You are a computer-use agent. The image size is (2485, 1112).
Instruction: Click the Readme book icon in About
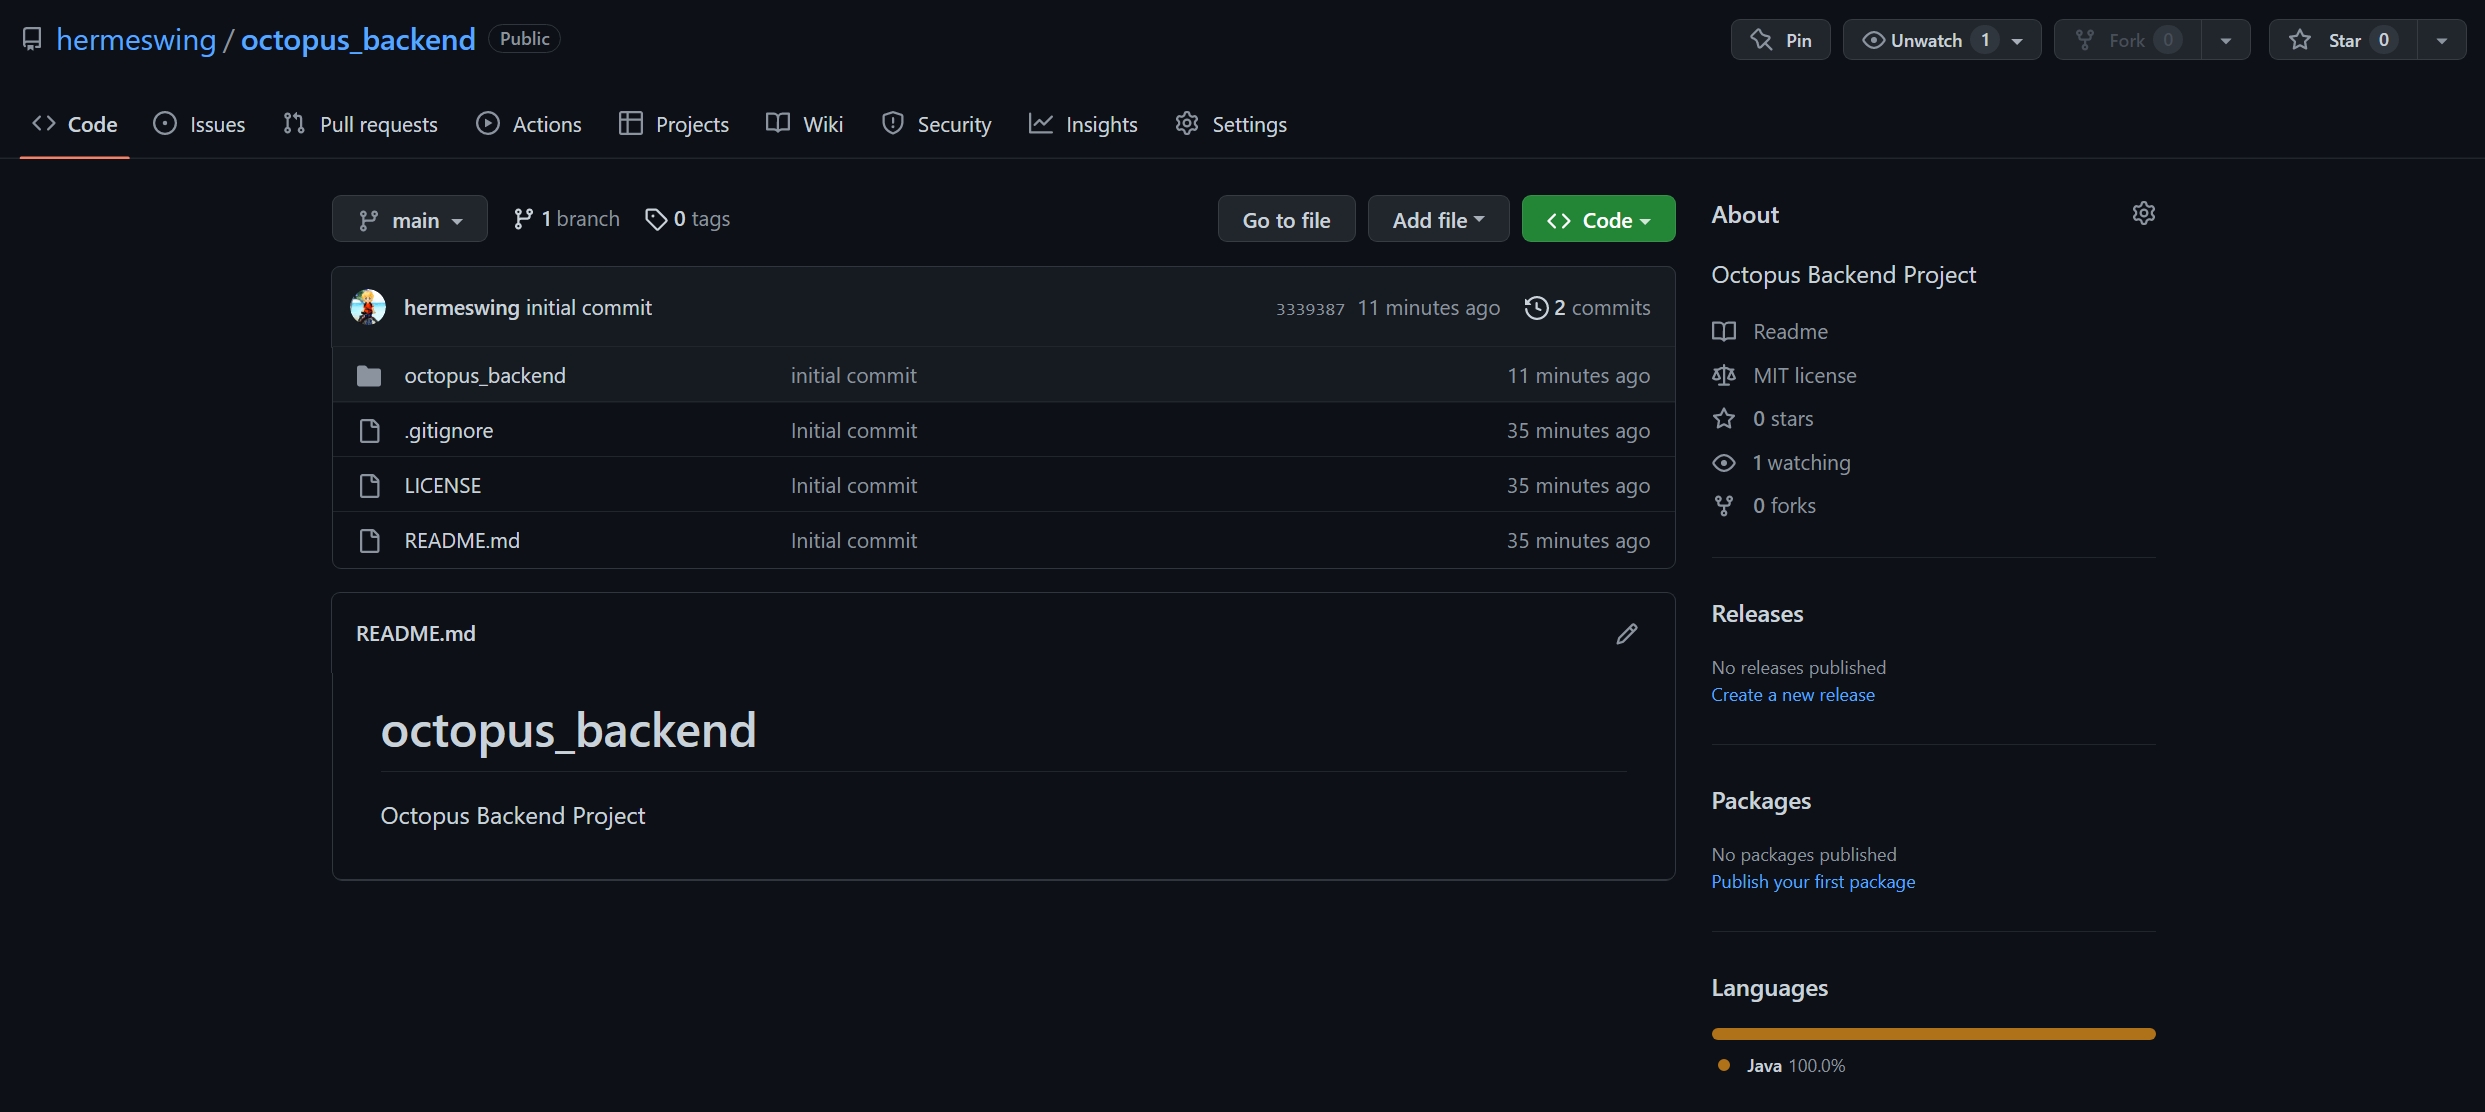tap(1724, 331)
